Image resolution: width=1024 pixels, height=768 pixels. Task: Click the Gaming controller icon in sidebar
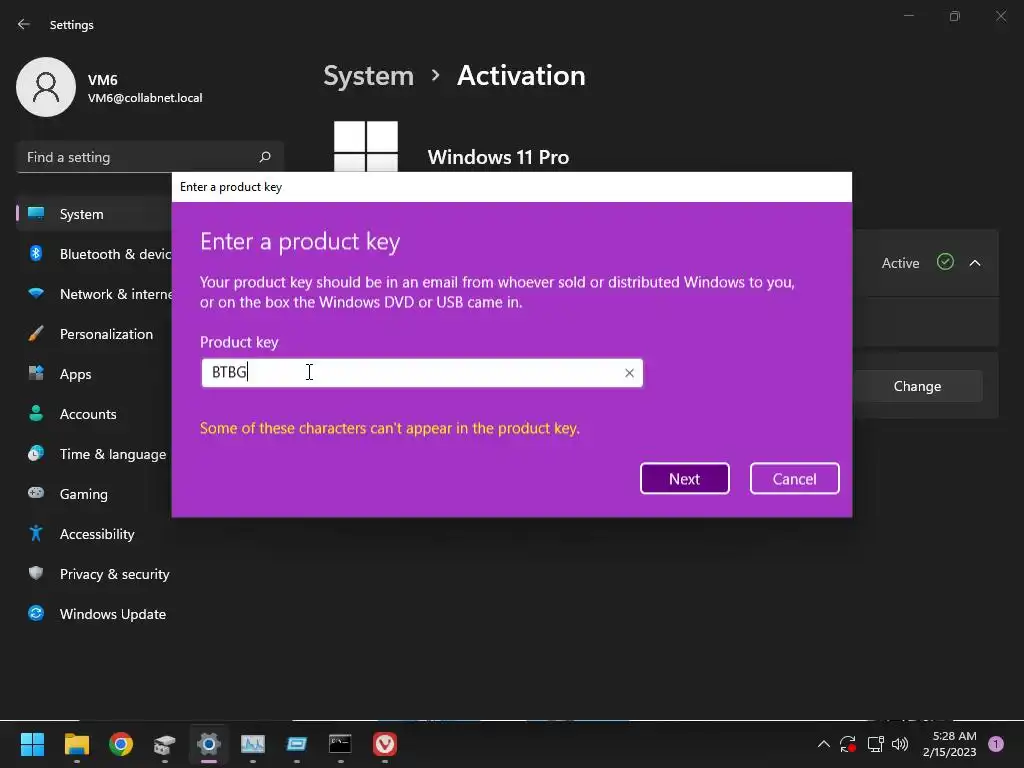tap(36, 493)
